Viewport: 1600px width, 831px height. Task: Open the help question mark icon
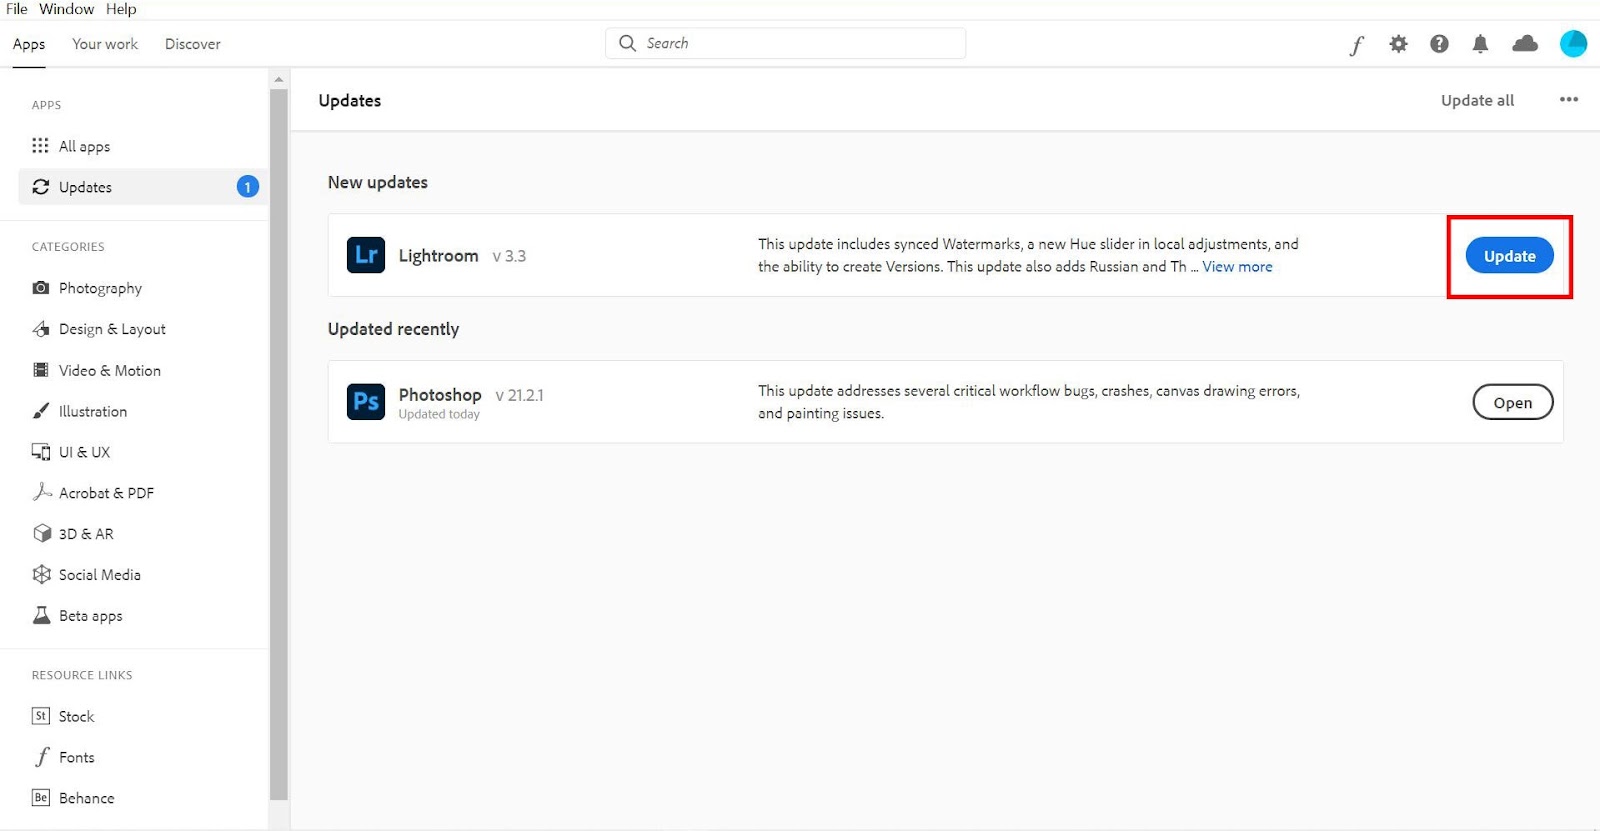[1439, 44]
